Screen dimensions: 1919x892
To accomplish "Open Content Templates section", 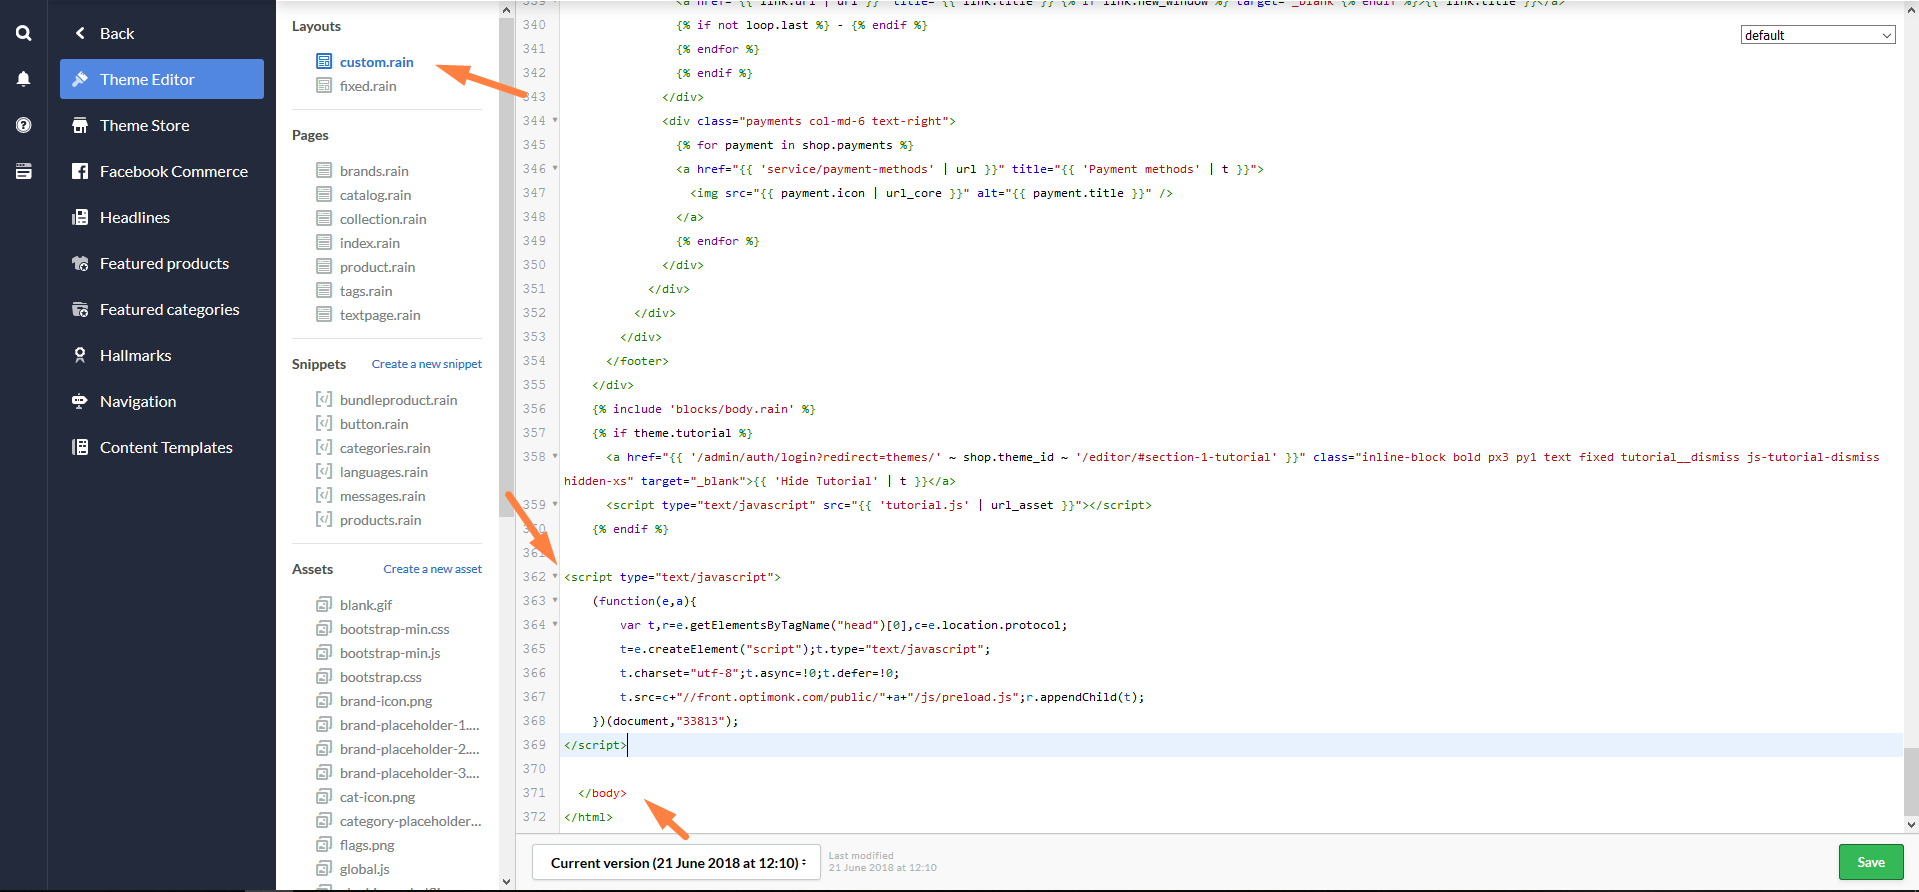I will (x=166, y=447).
